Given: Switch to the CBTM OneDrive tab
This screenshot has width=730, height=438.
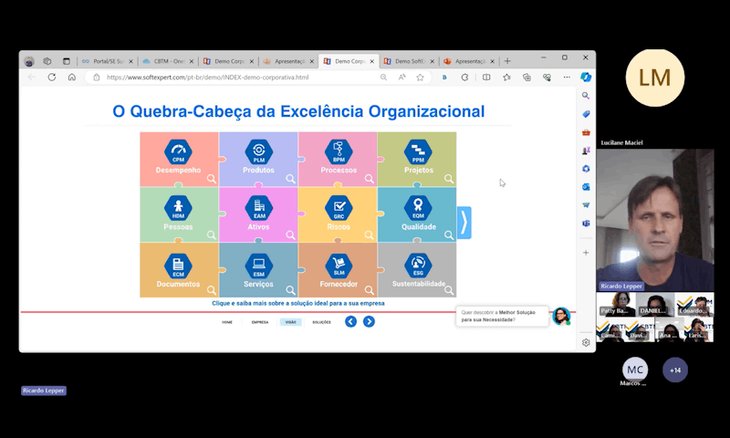Looking at the screenshot, I should click(x=168, y=61).
